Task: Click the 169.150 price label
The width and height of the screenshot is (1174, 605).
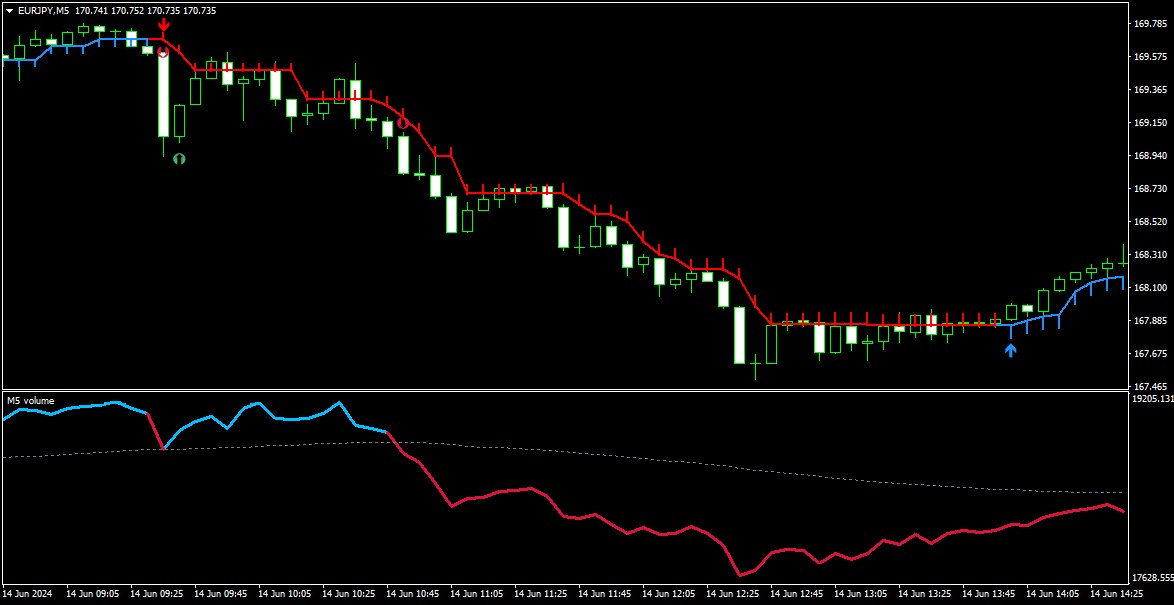Action: pos(1151,122)
